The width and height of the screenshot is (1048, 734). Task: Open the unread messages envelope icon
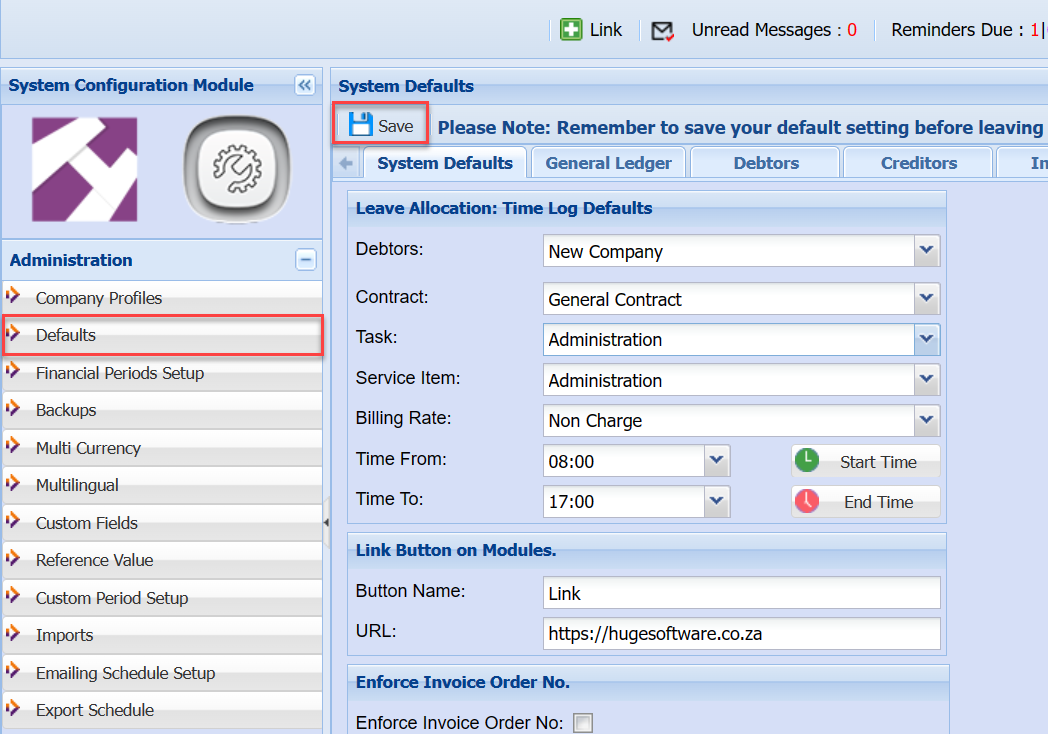(662, 31)
